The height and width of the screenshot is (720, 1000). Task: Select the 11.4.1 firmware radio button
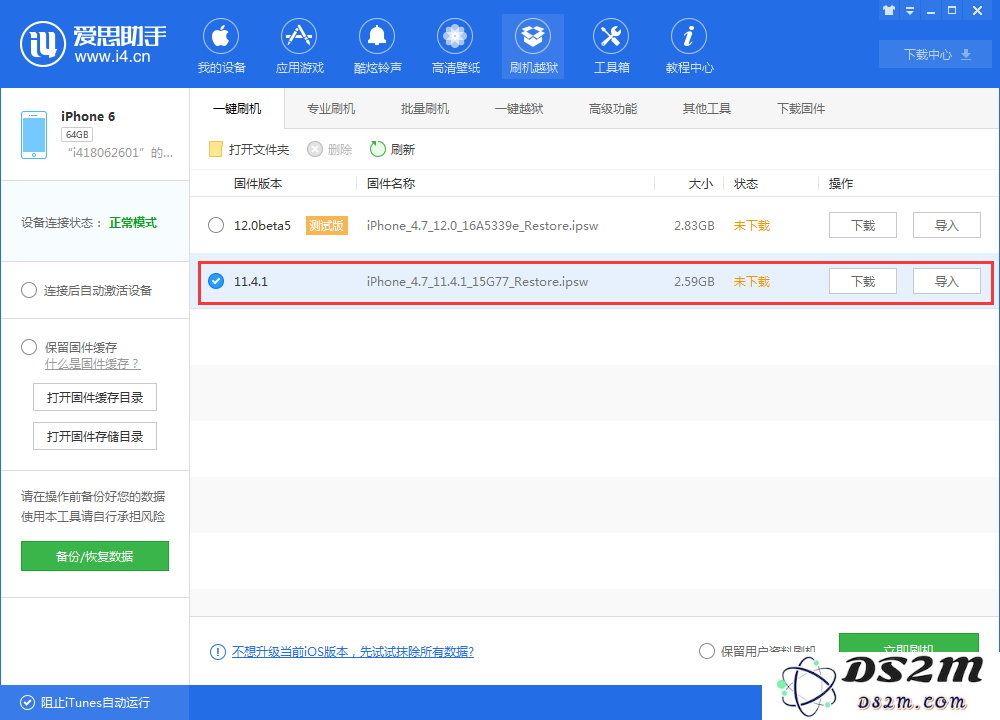[x=216, y=281]
